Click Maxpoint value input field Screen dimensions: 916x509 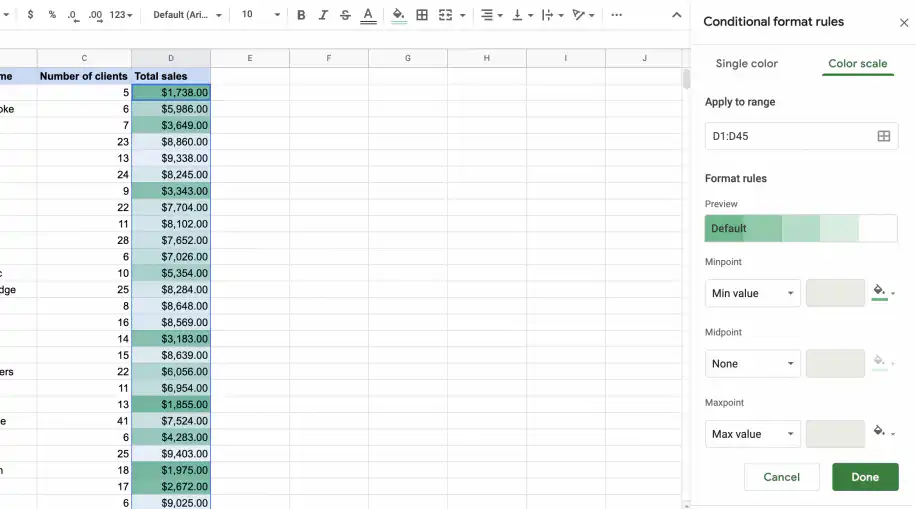(835, 434)
